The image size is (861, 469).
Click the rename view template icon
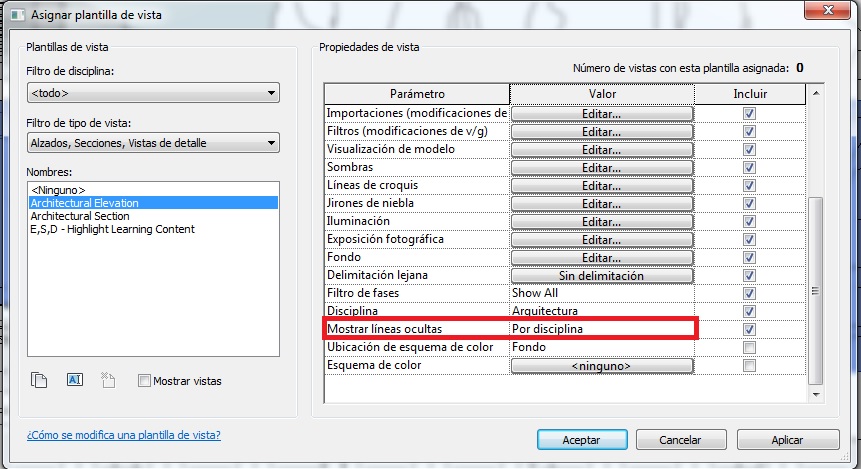point(74,380)
